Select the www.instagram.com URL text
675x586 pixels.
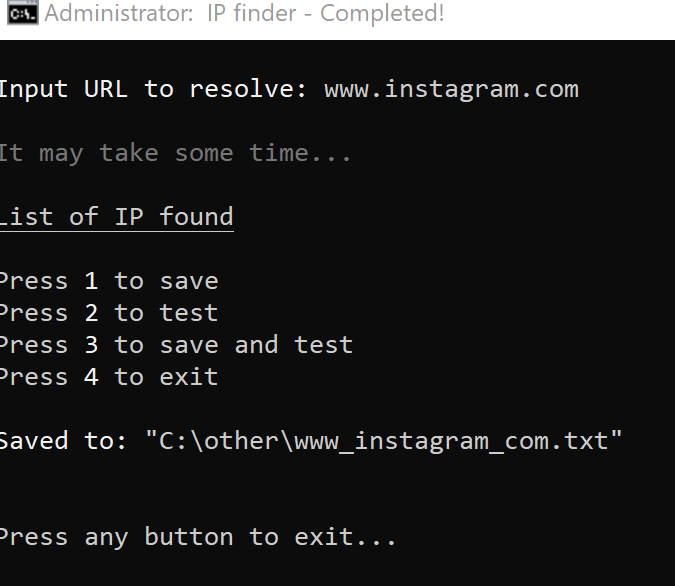tap(451, 90)
